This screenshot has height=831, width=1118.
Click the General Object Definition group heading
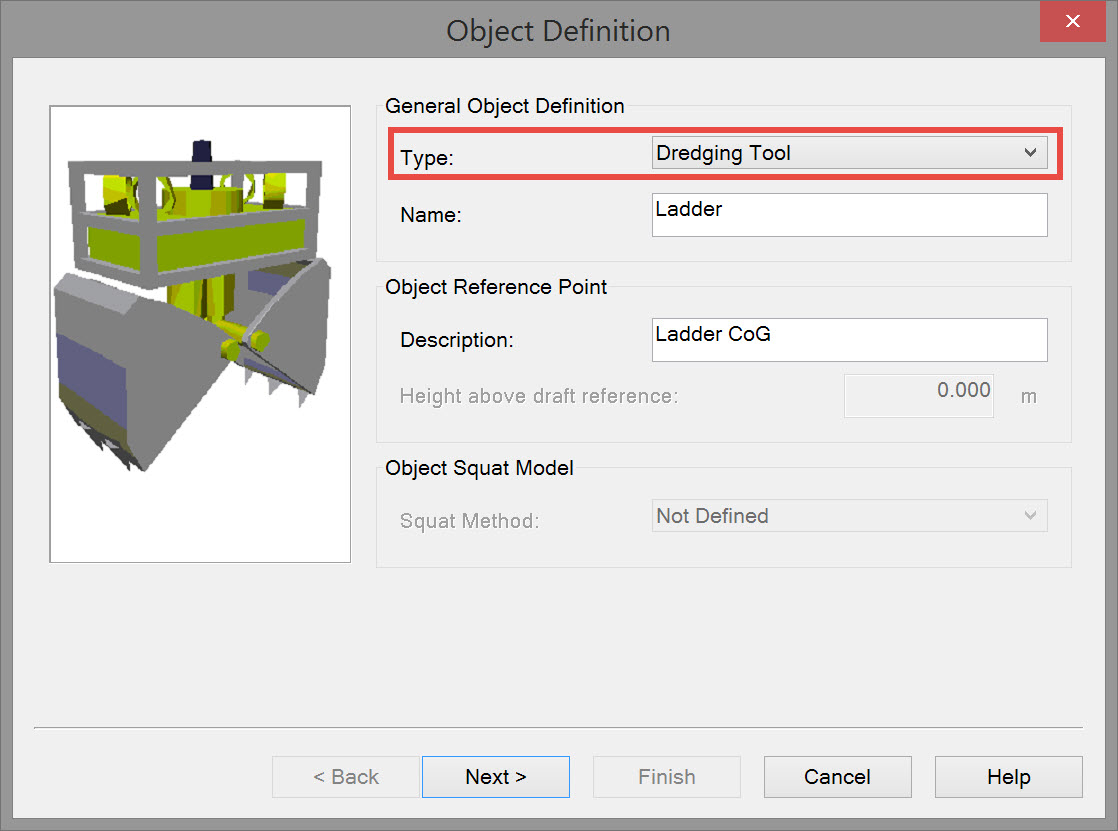[505, 106]
